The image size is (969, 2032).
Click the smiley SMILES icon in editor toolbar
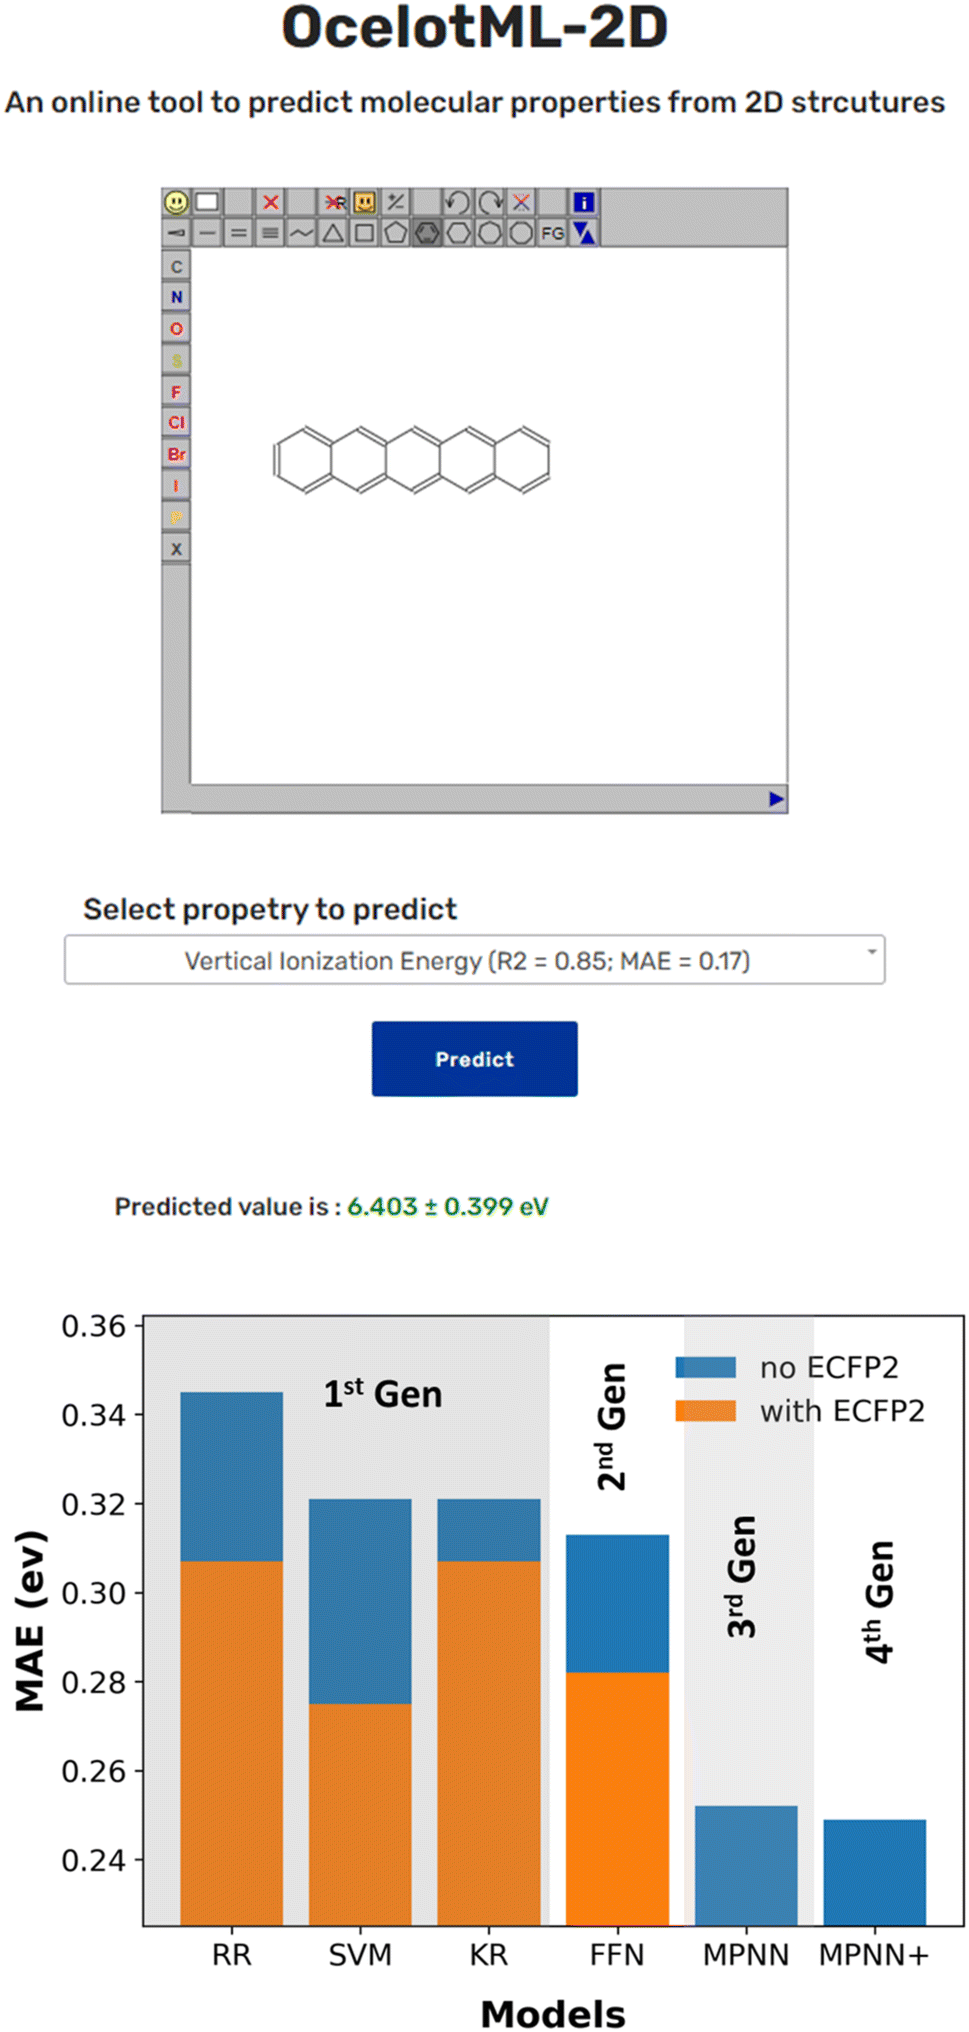(x=176, y=202)
